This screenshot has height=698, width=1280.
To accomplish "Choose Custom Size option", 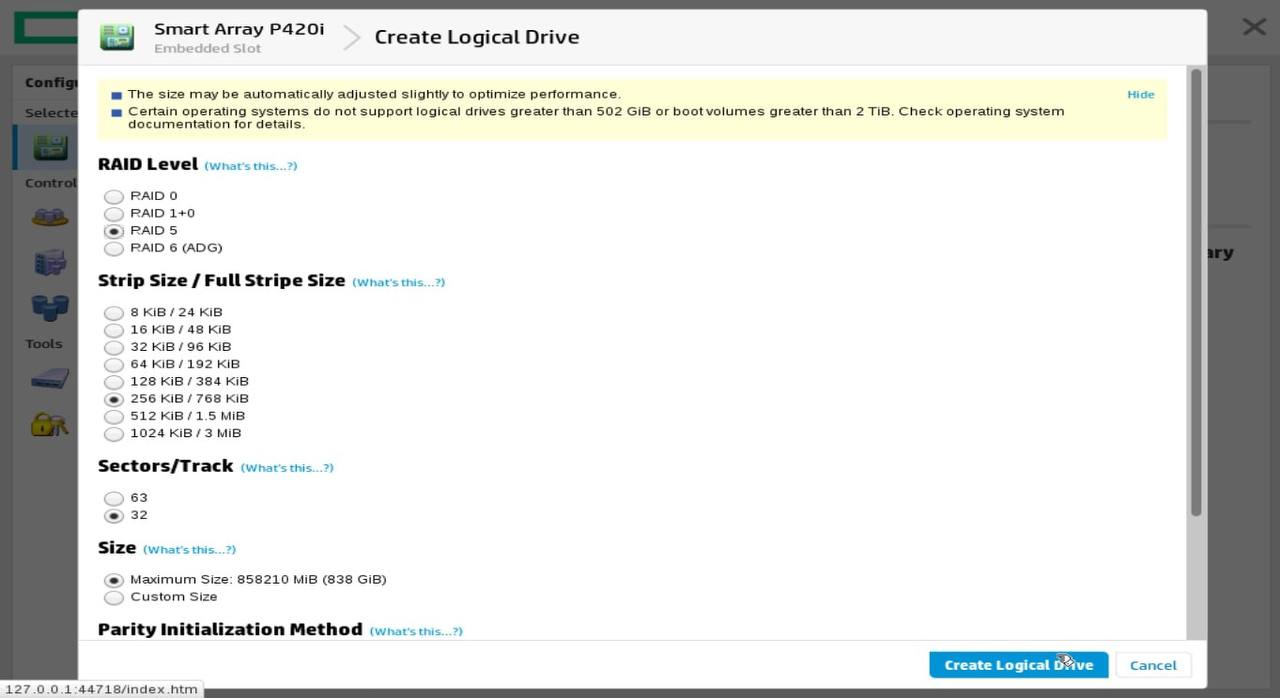I will (x=114, y=597).
